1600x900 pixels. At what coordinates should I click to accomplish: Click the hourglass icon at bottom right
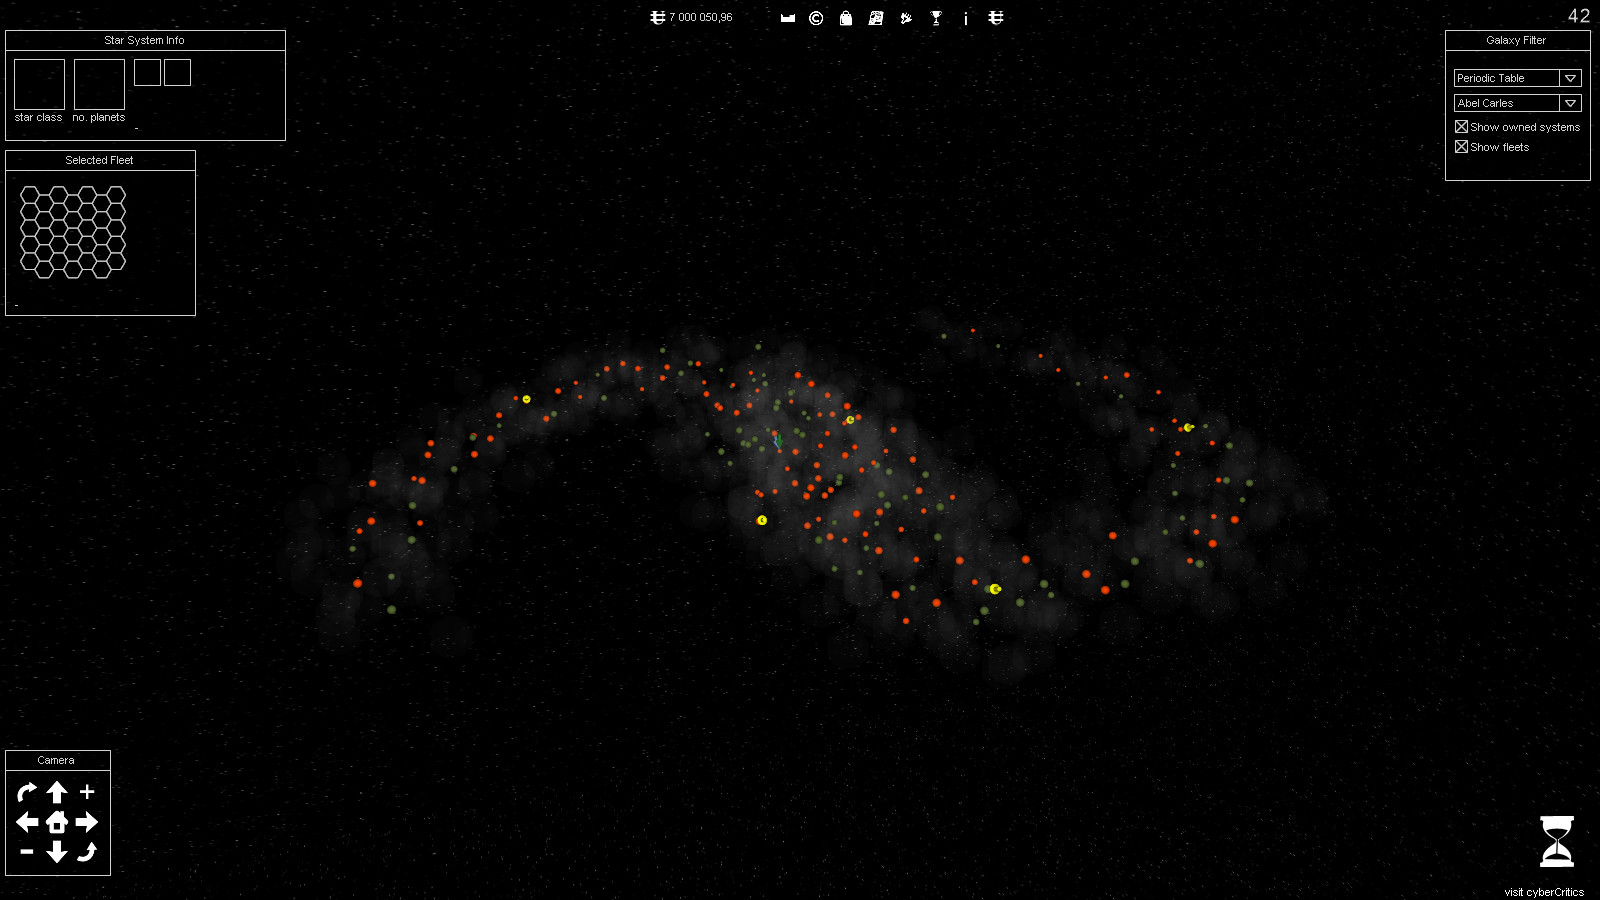tap(1556, 840)
